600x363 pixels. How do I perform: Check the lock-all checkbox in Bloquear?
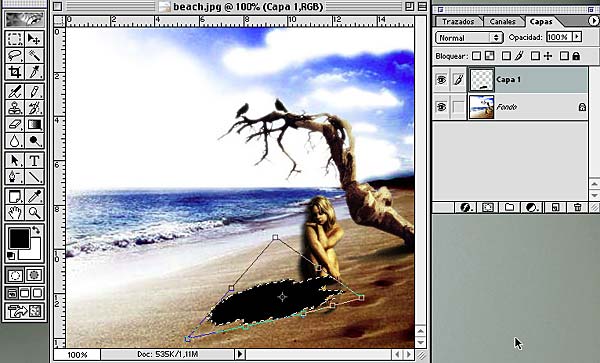564,56
